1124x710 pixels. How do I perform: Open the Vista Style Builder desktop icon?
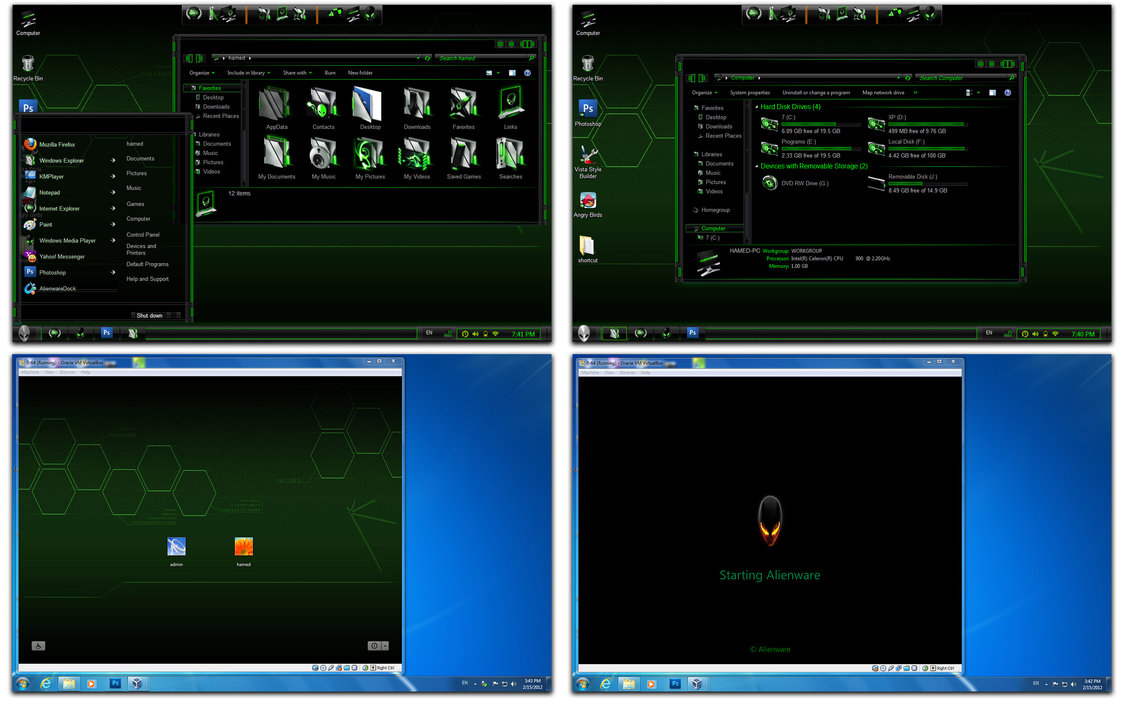tap(588, 162)
